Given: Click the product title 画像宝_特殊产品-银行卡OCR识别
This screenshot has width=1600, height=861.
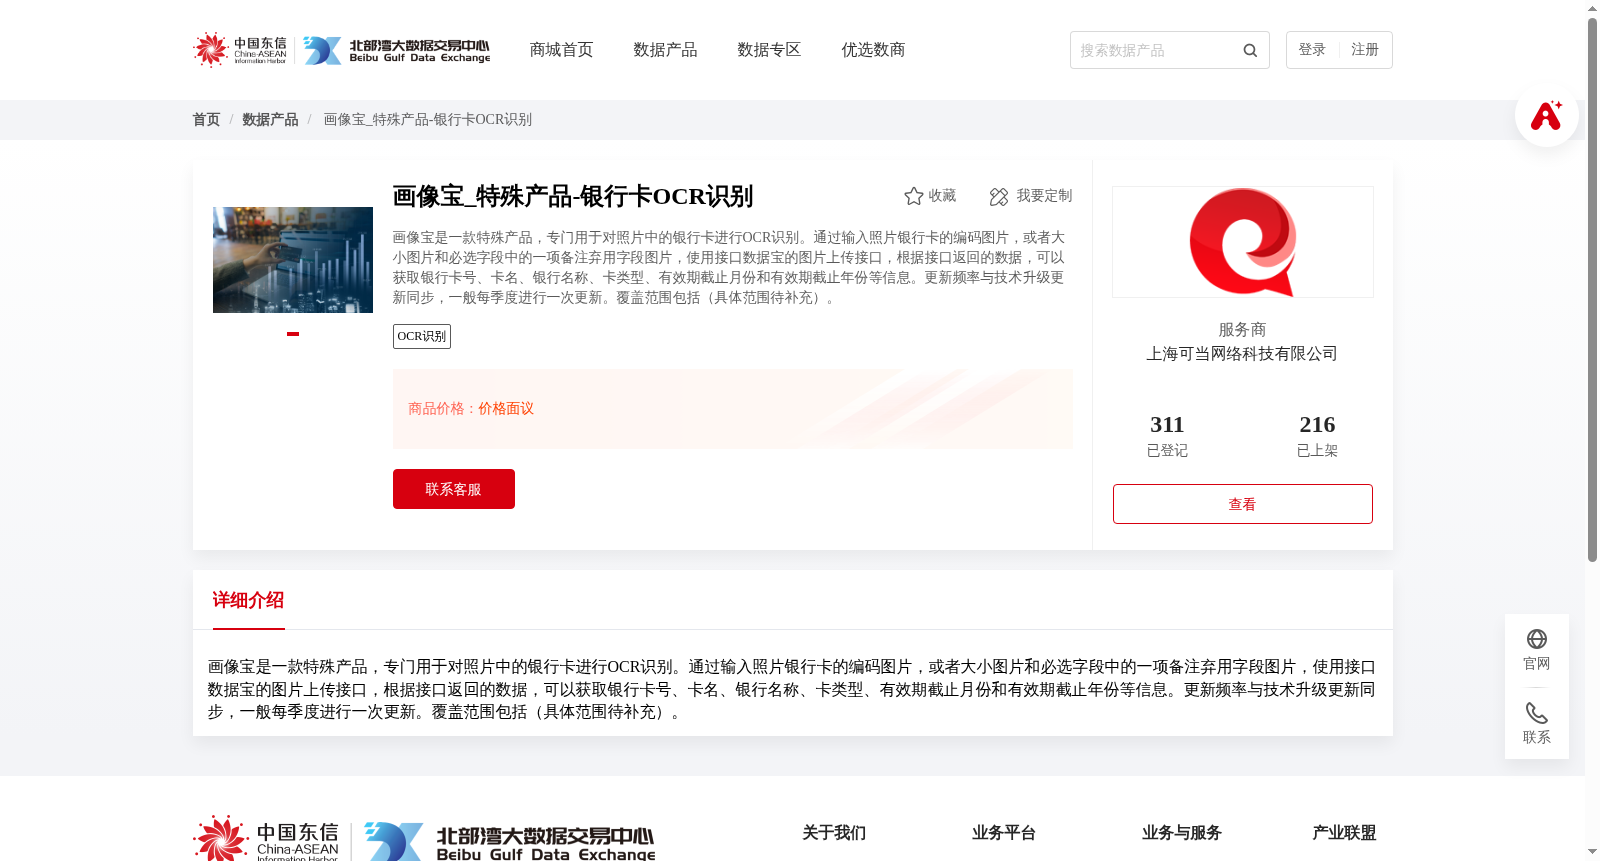Looking at the screenshot, I should [573, 196].
